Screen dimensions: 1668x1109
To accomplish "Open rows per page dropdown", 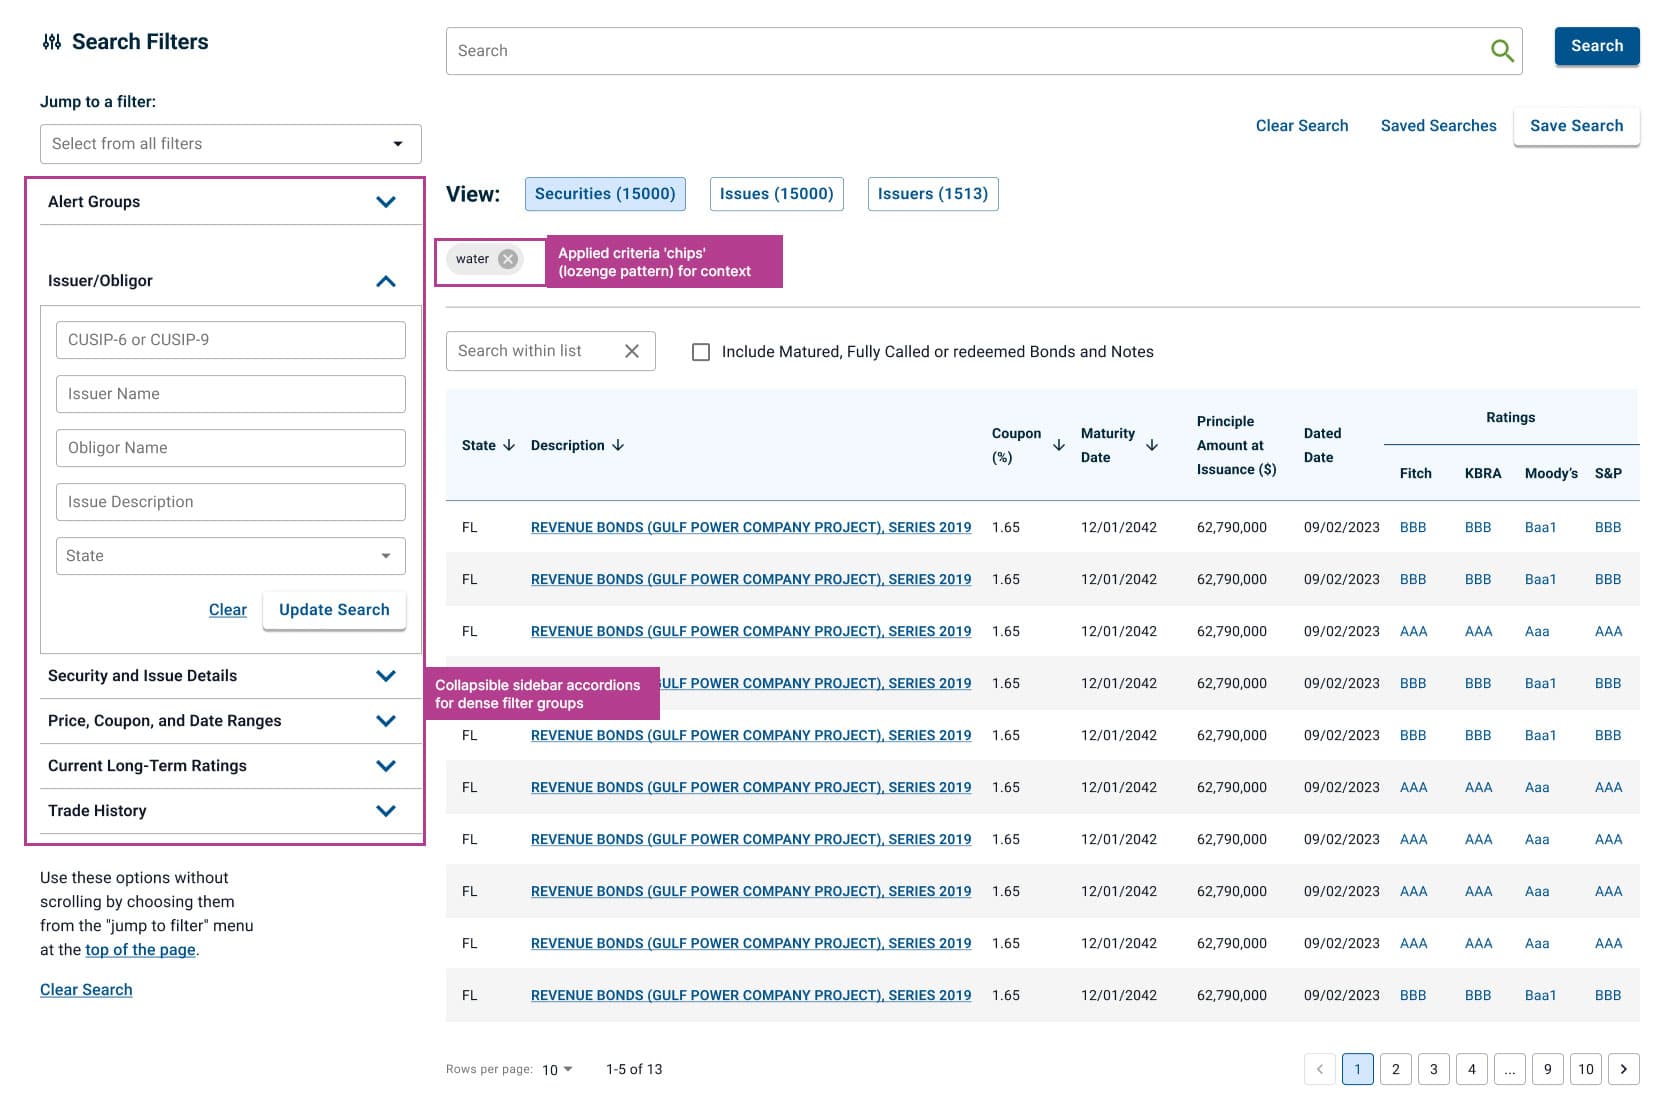I will click(x=557, y=1069).
